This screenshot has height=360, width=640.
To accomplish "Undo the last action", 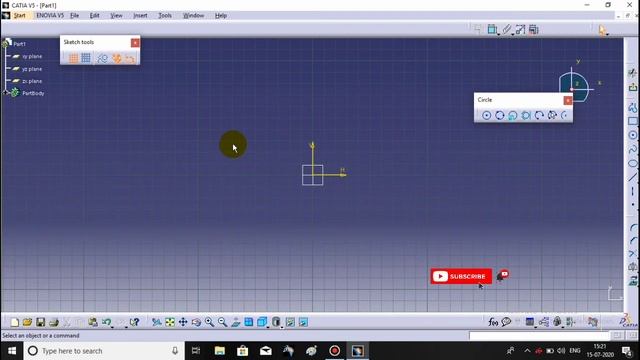I will pyautogui.click(x=106, y=322).
